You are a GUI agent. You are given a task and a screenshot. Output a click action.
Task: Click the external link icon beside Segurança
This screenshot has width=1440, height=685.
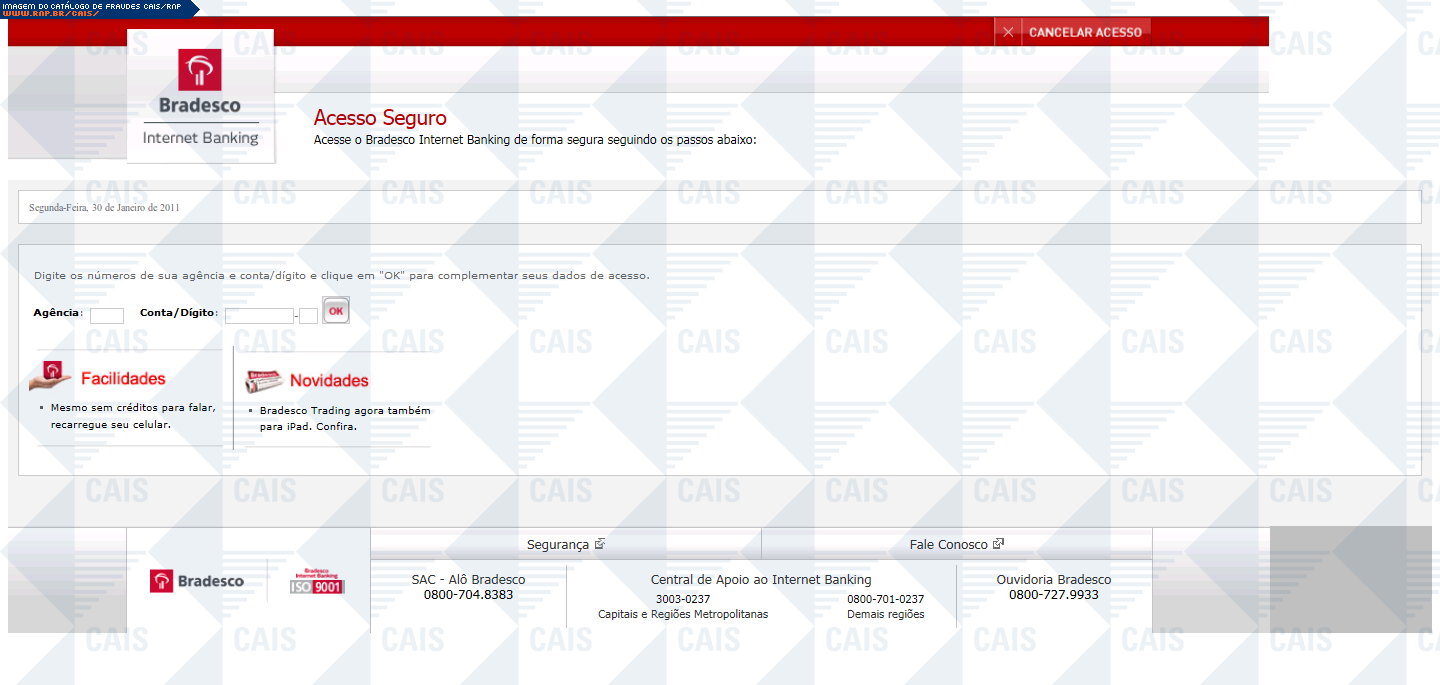[600, 544]
